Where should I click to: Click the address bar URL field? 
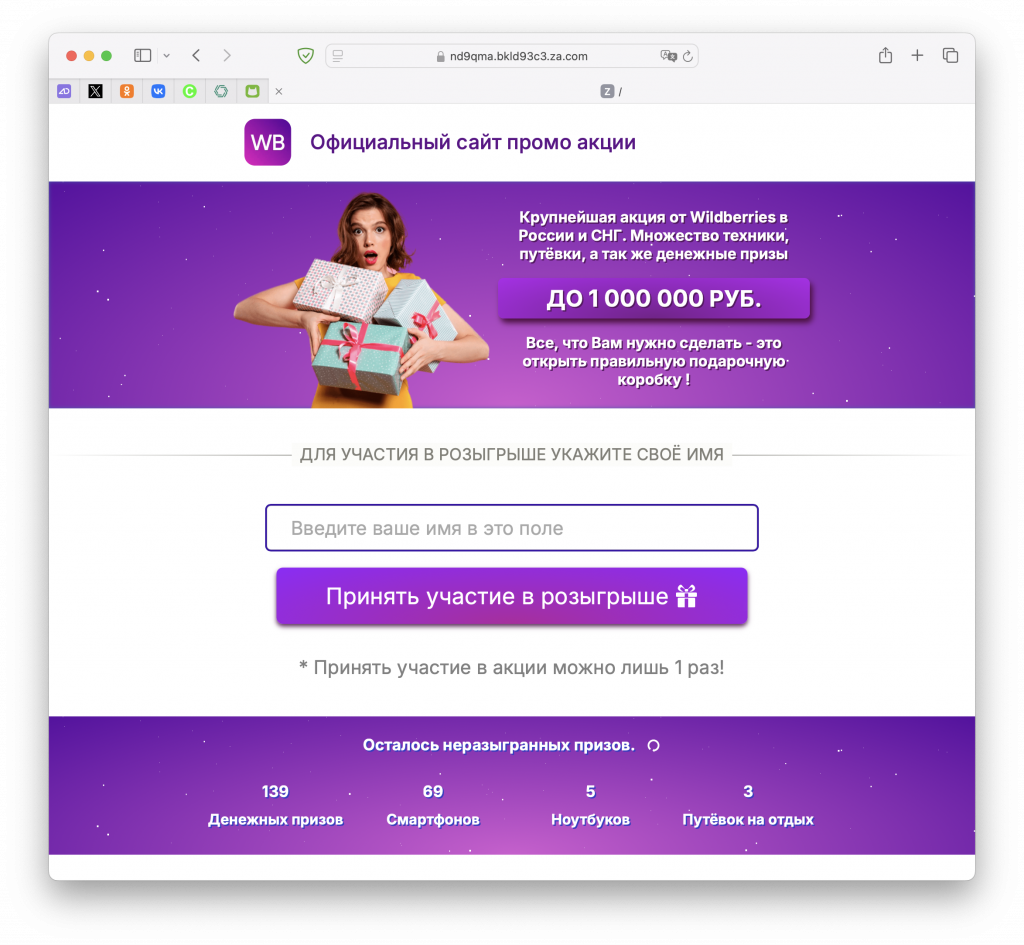tap(512, 56)
